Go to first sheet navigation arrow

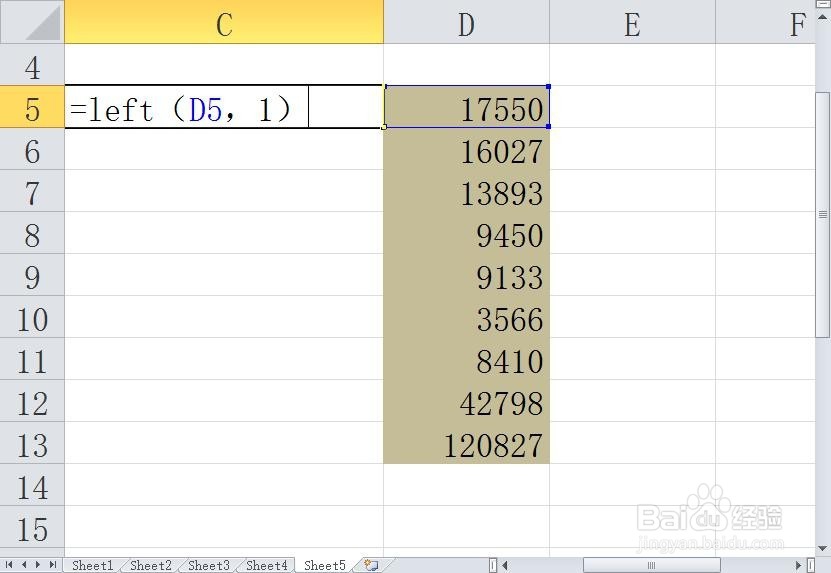tap(9, 565)
